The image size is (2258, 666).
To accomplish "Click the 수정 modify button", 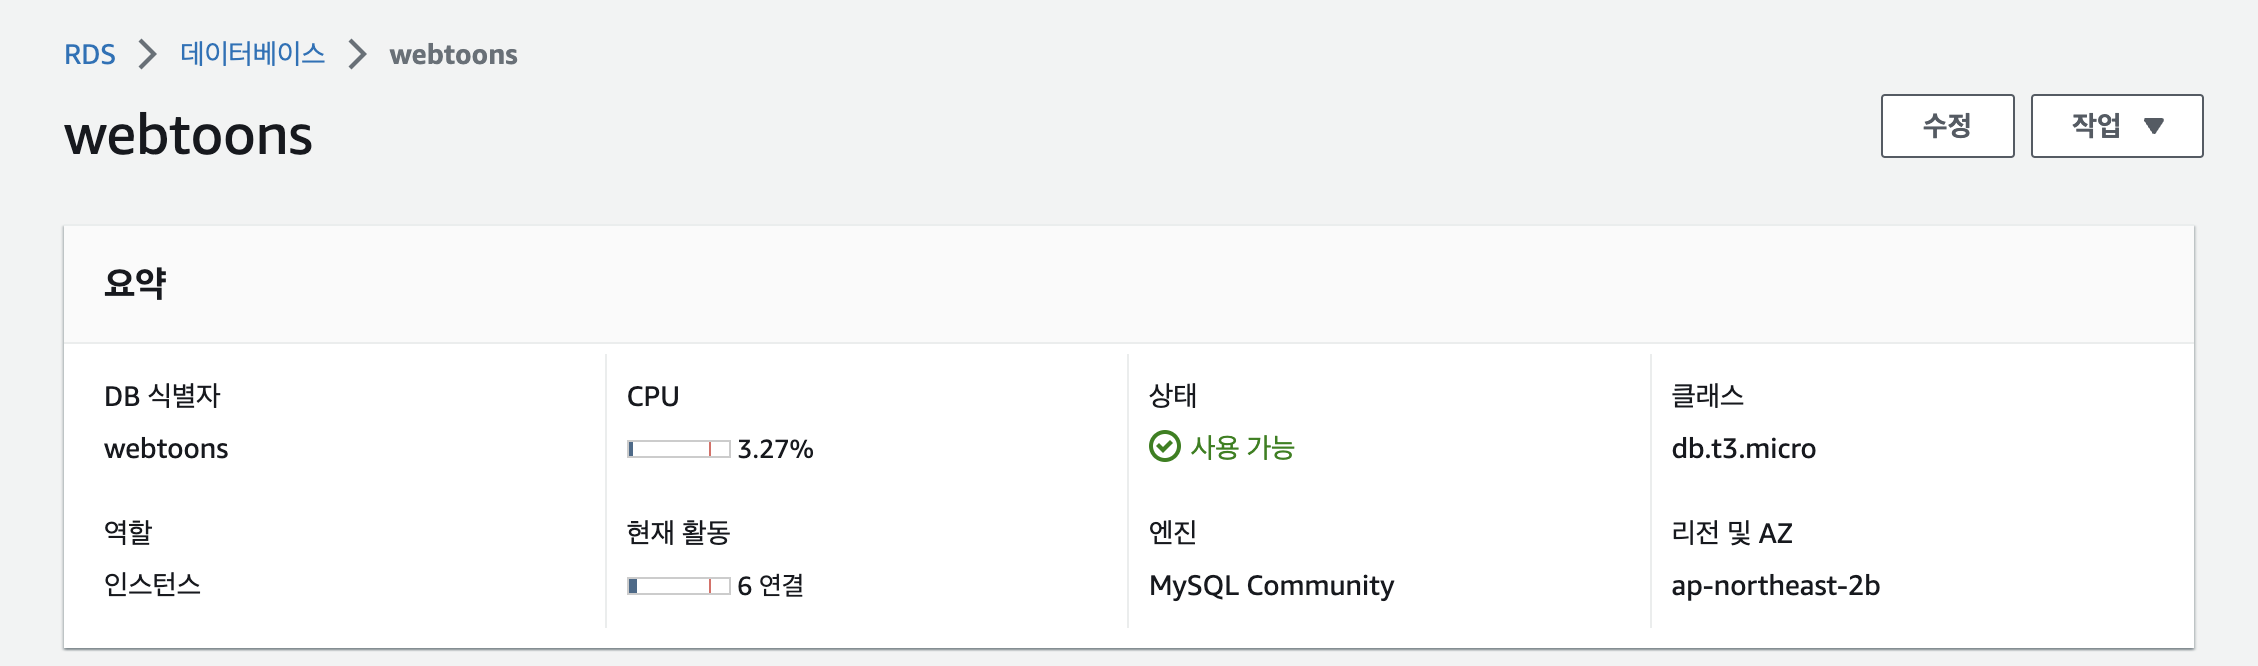I will pyautogui.click(x=1947, y=126).
